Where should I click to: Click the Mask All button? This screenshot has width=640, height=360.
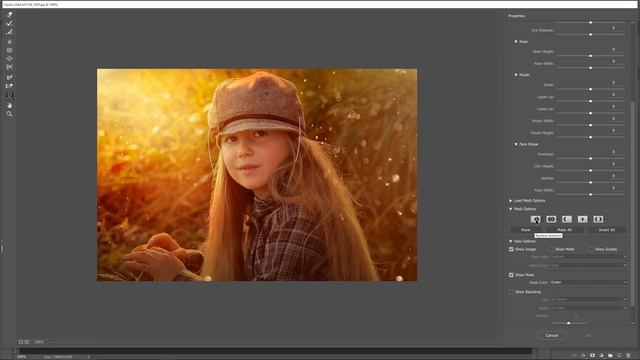[564, 230]
